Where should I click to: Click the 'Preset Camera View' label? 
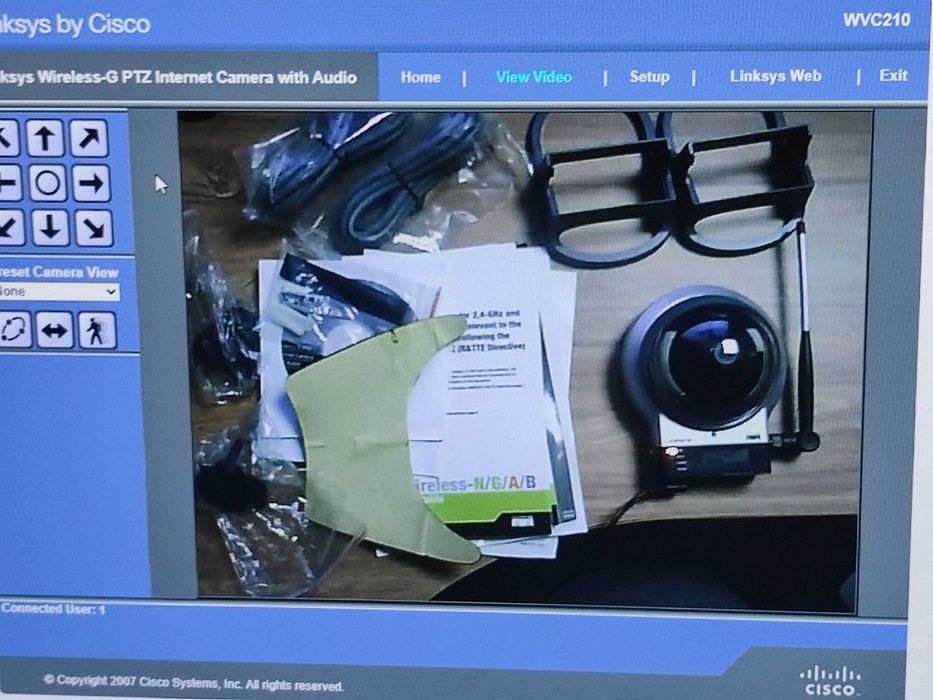(59, 273)
